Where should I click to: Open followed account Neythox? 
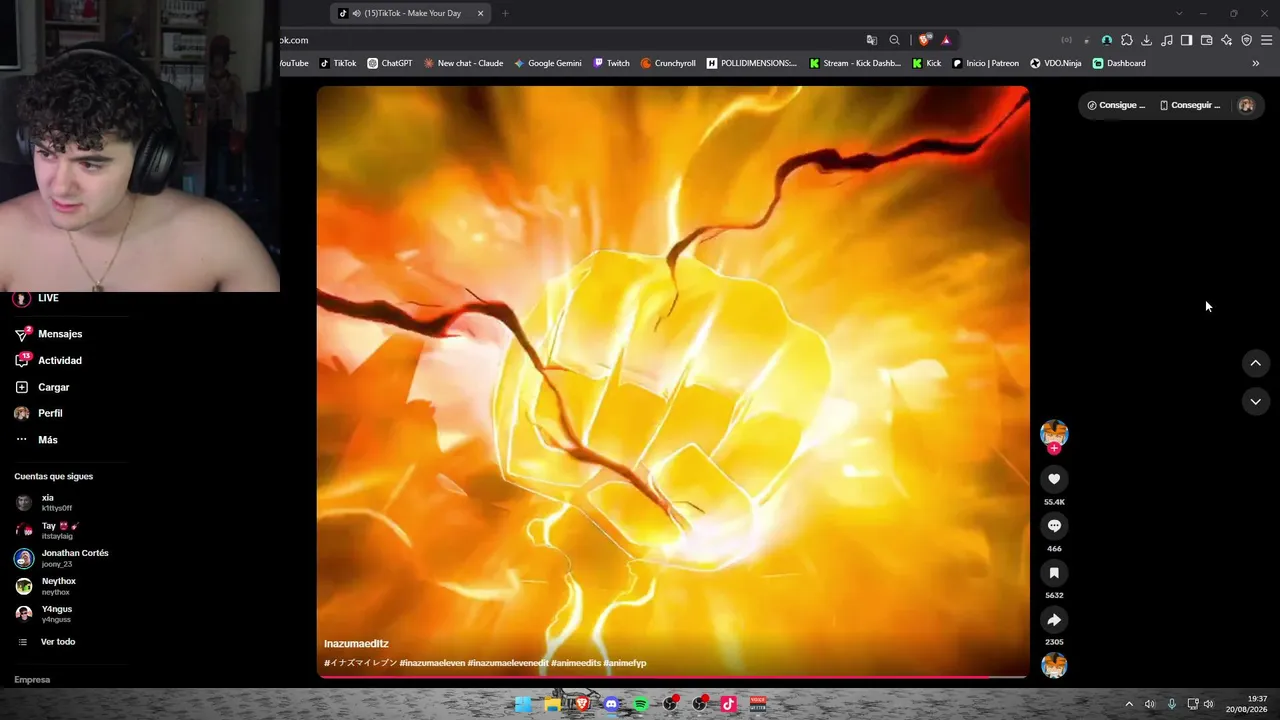[x=60, y=586]
